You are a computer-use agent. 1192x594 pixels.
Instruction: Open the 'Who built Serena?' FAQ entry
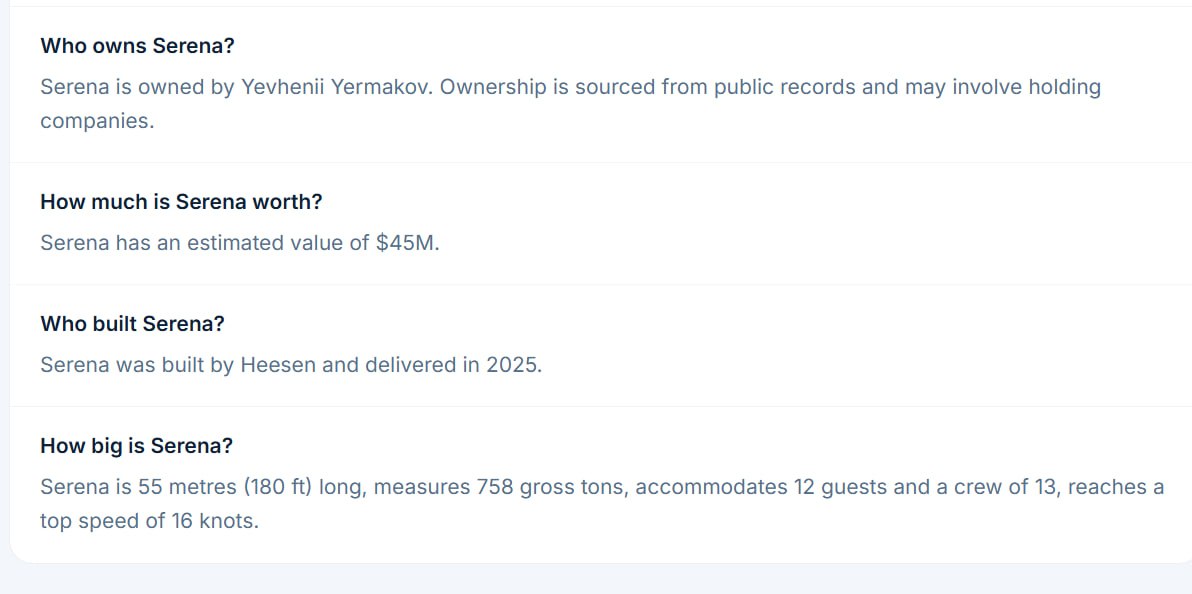point(132,324)
